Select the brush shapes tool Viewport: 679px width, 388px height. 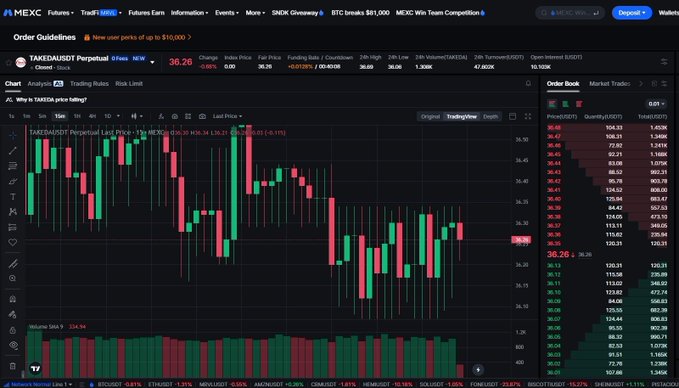pos(13,181)
